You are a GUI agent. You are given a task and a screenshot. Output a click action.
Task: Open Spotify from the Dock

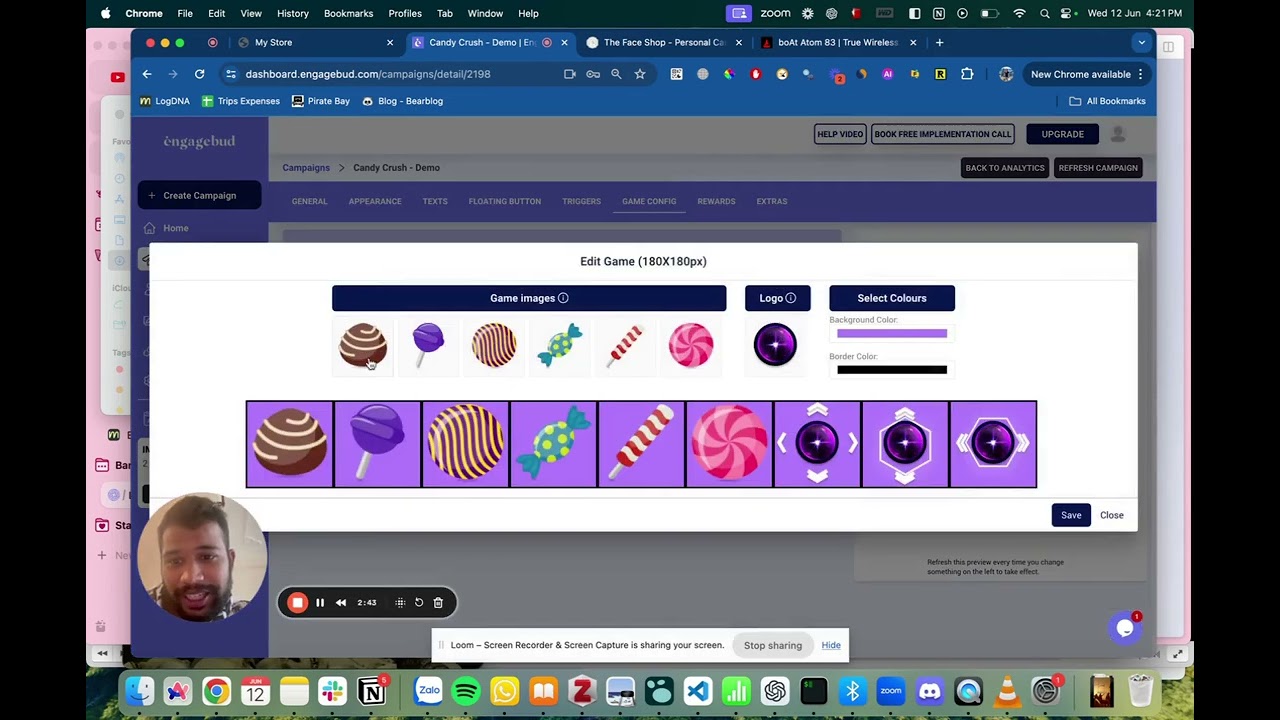click(466, 691)
